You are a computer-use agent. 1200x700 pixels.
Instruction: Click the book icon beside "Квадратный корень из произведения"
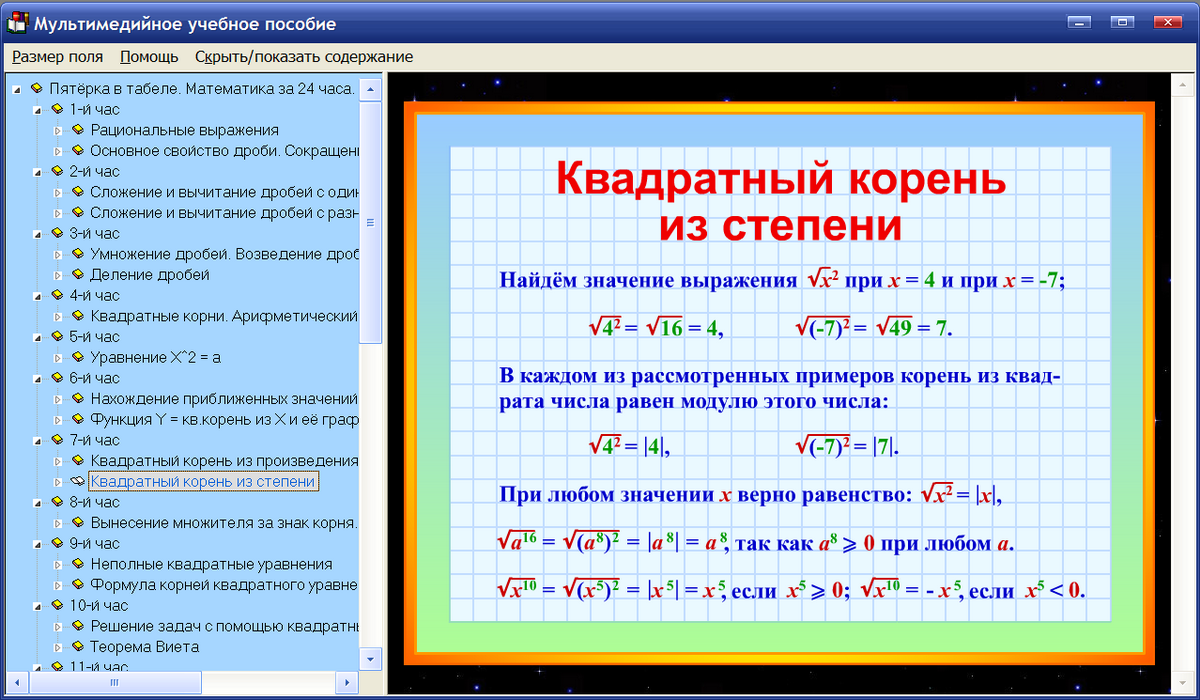(x=78, y=461)
